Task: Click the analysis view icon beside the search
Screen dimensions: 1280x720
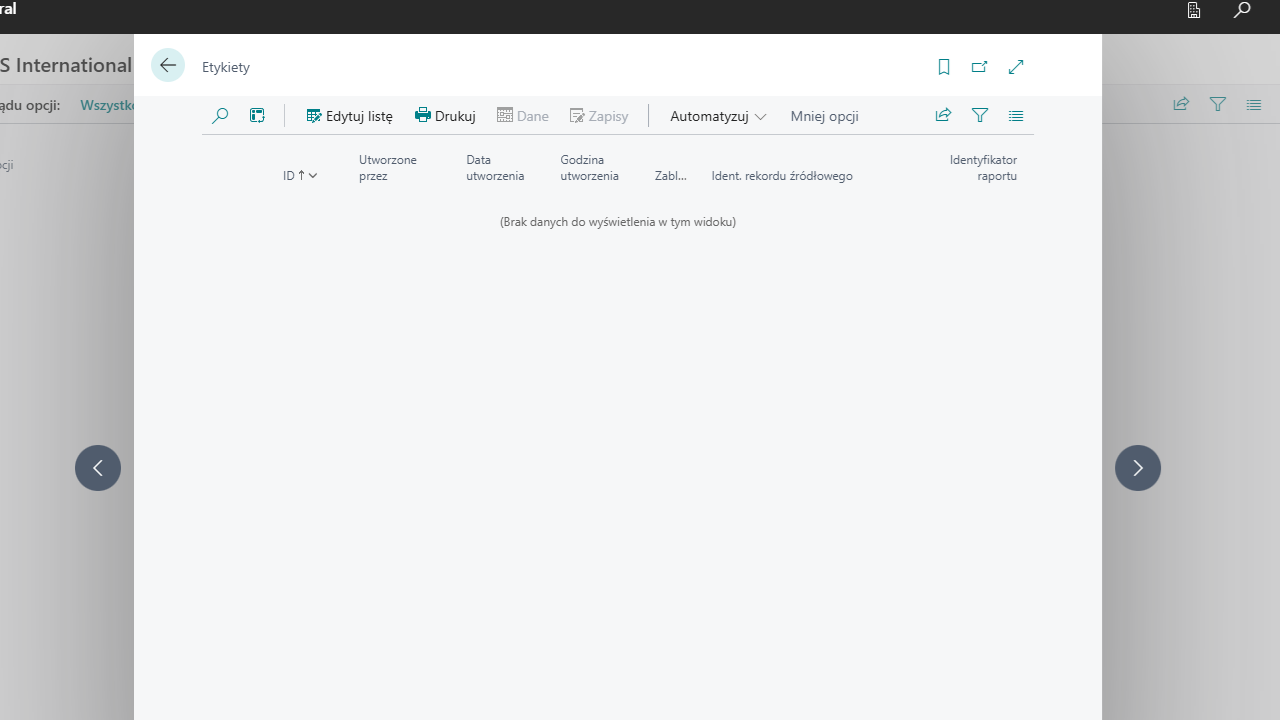Action: pos(257,116)
